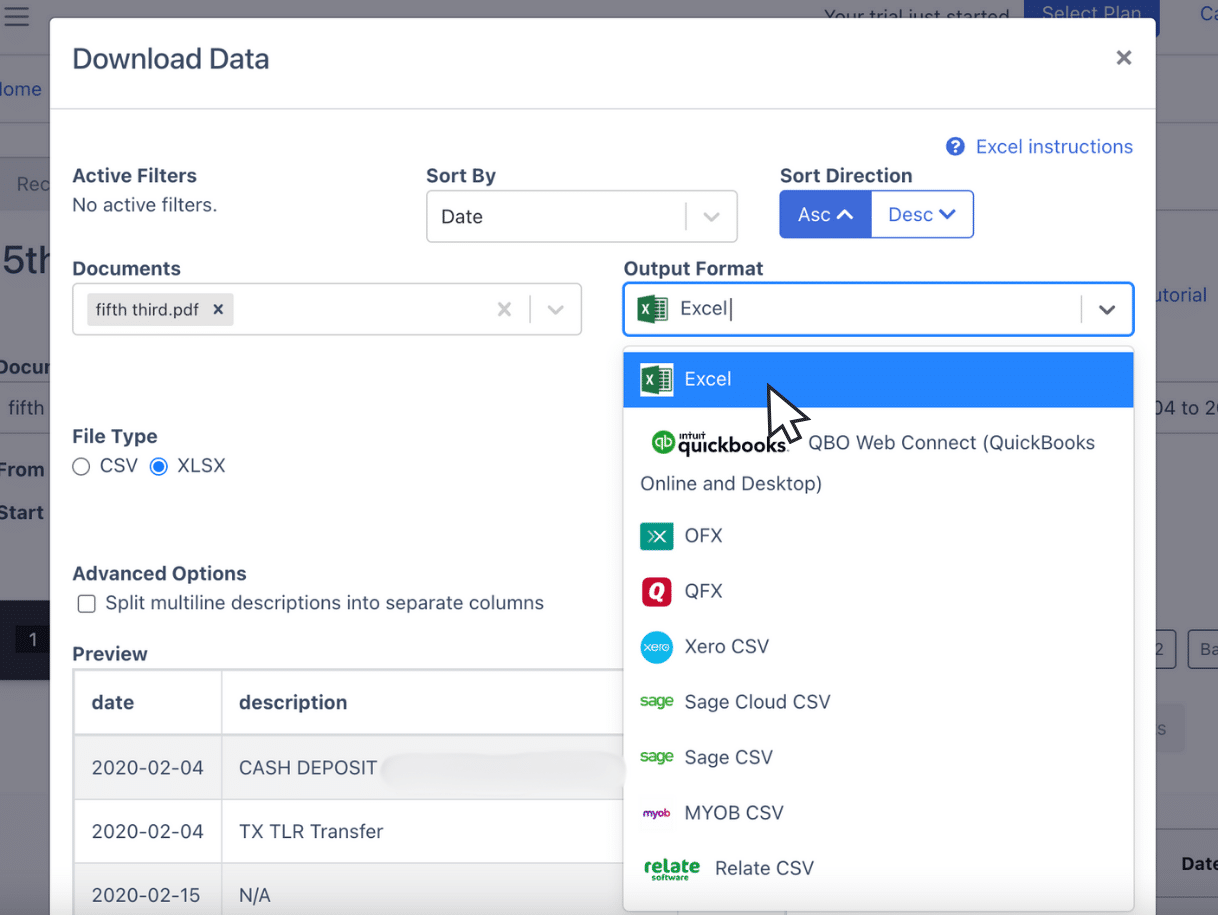1218x915 pixels.
Task: Click the MYOB logo icon
Action: click(656, 813)
